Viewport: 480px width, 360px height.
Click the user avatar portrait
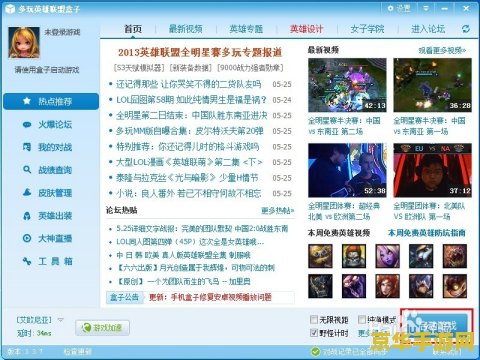pyautogui.click(x=24, y=43)
